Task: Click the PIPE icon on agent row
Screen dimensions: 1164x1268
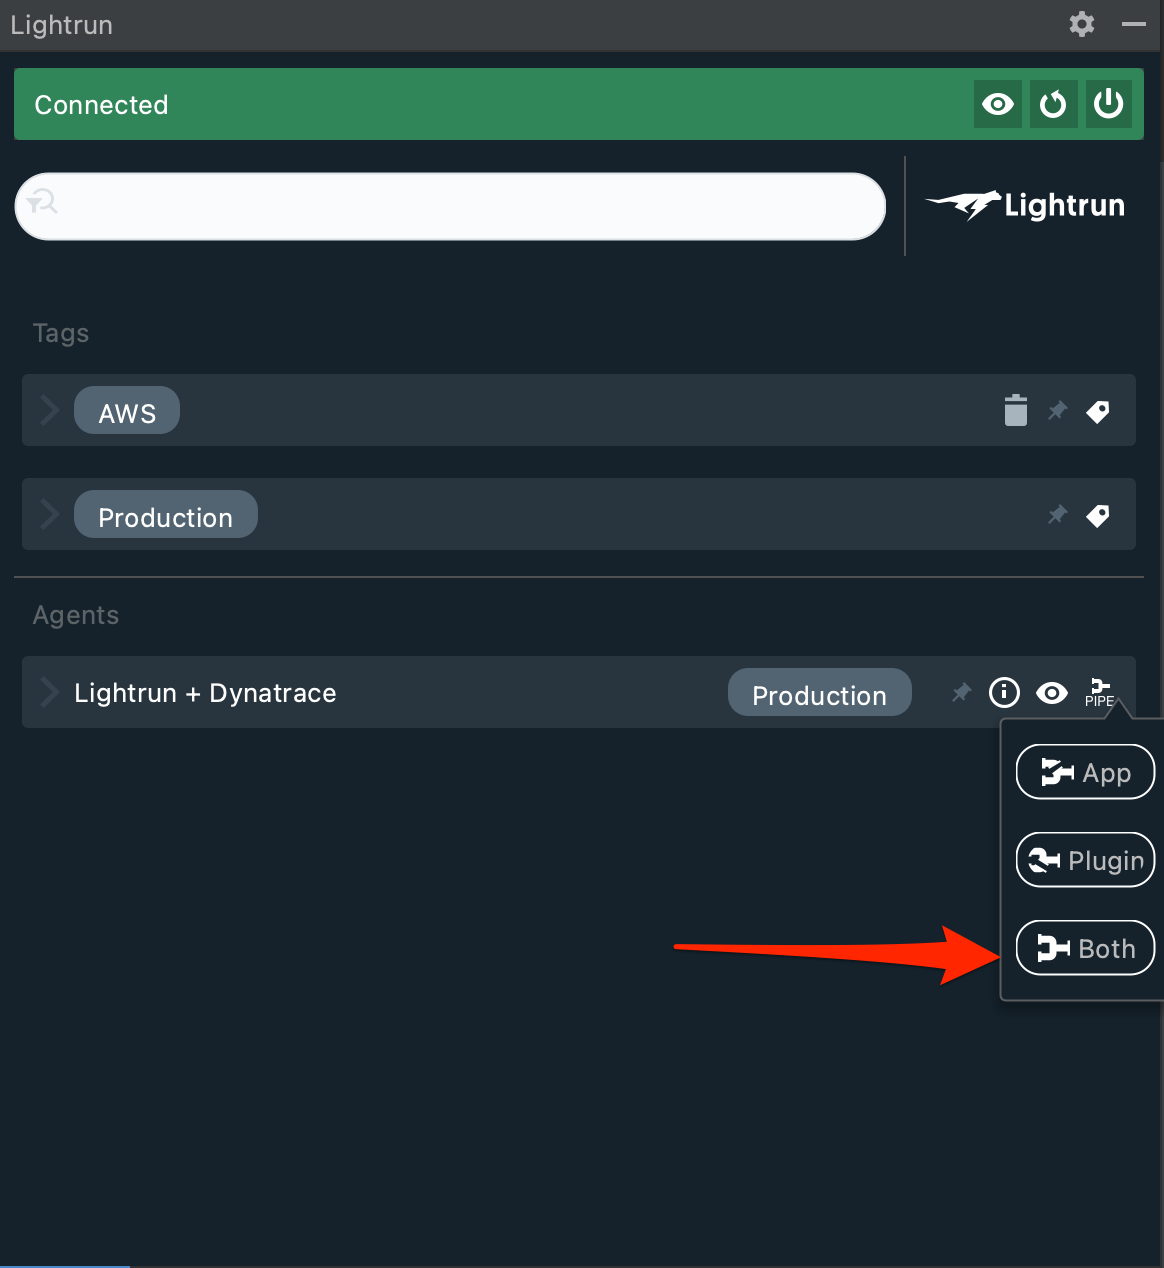Action: [x=1099, y=692]
